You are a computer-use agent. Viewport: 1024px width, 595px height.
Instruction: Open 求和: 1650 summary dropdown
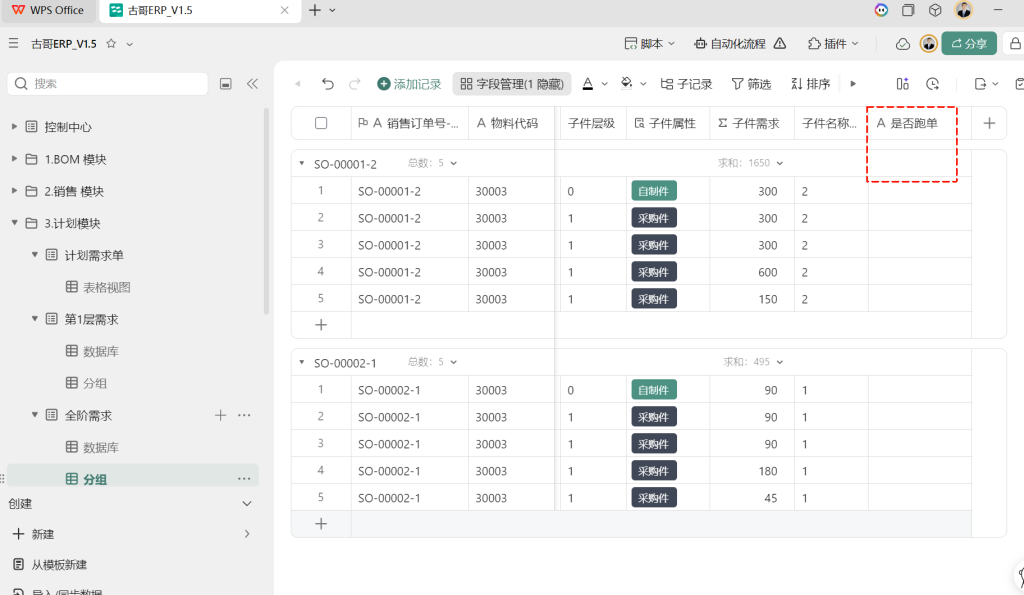(750, 163)
